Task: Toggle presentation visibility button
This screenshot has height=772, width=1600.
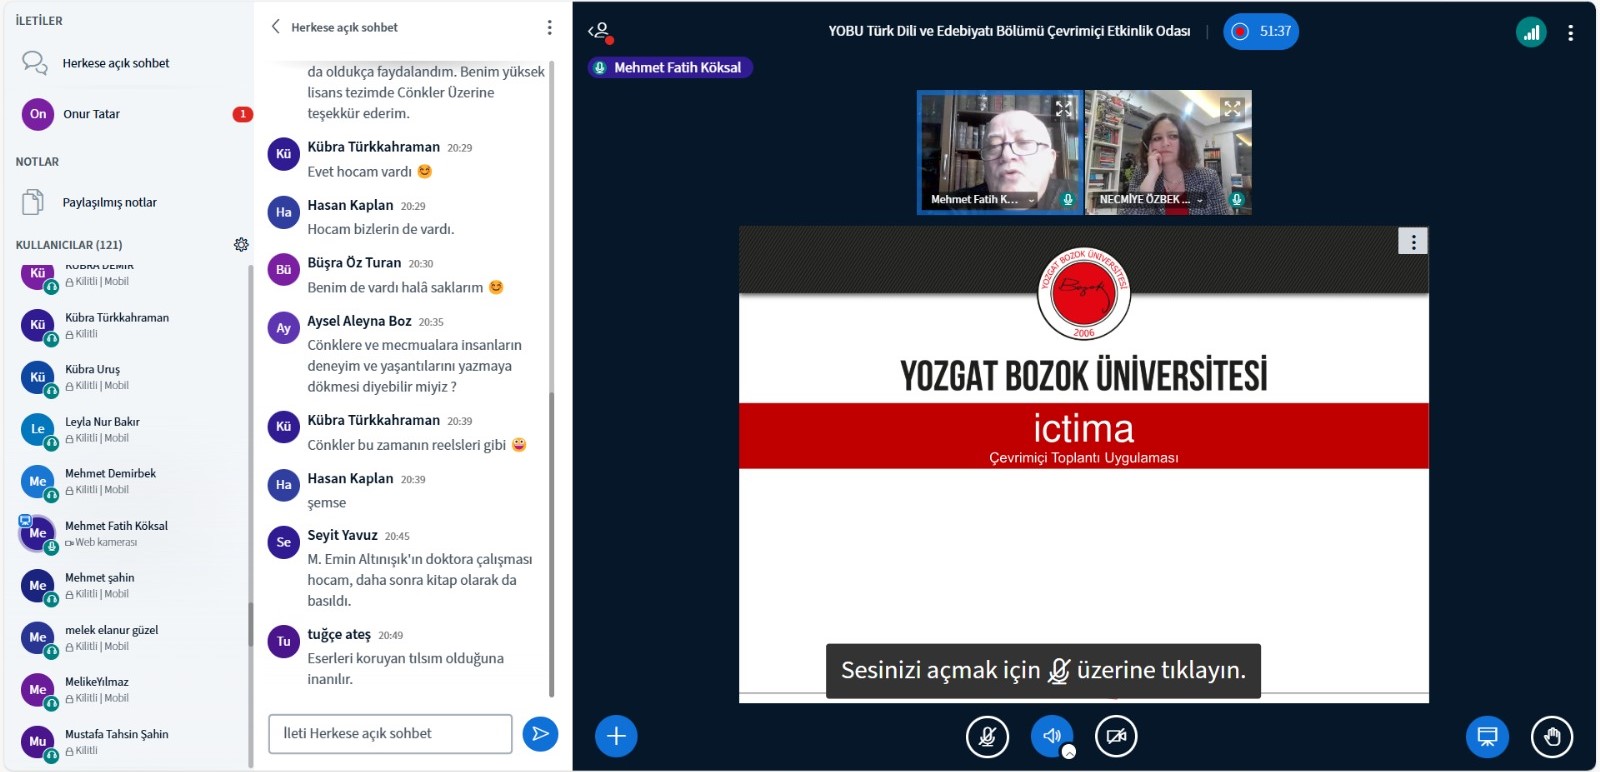Action: point(1487,737)
